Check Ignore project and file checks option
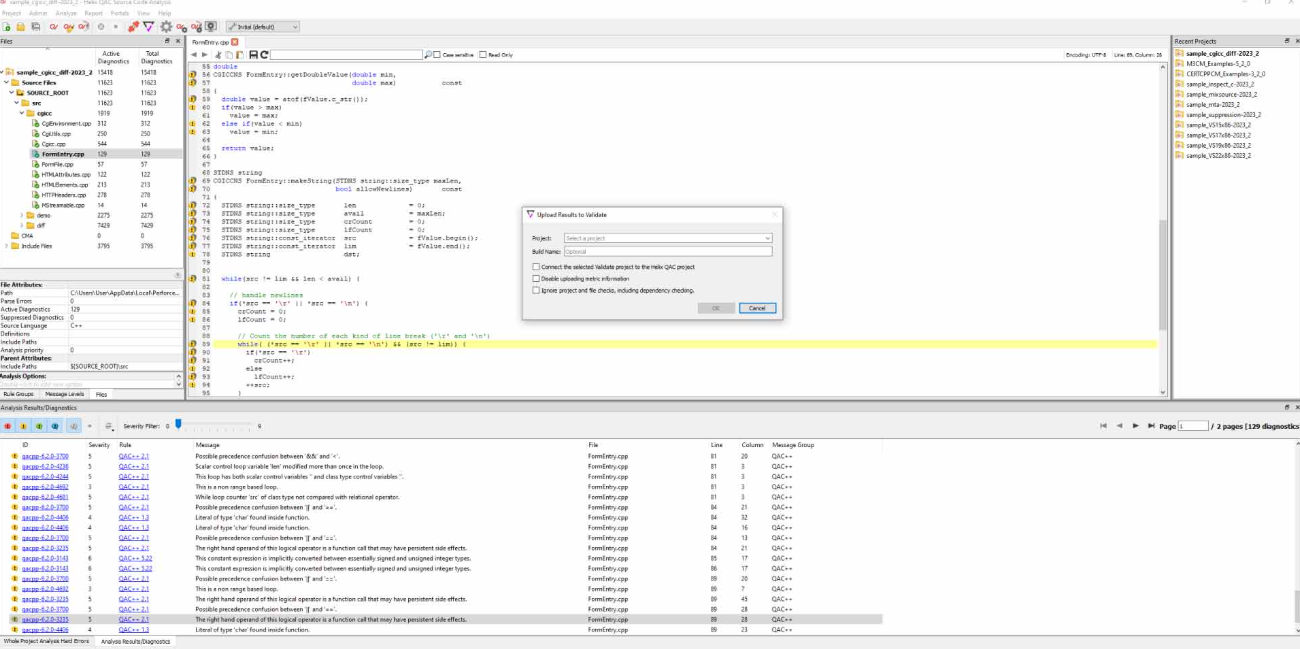The image size is (1300, 649). [536, 290]
